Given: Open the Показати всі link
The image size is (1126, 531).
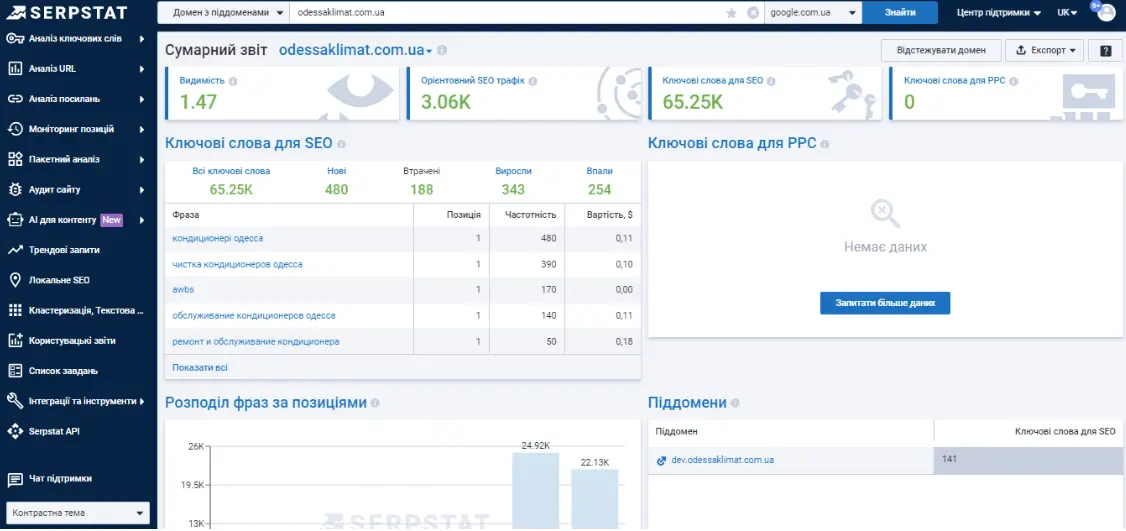Looking at the screenshot, I should pos(200,368).
